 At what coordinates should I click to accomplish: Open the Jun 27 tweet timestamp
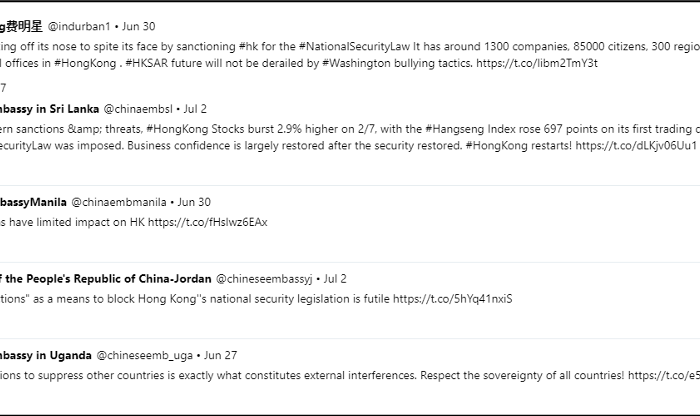point(220,355)
